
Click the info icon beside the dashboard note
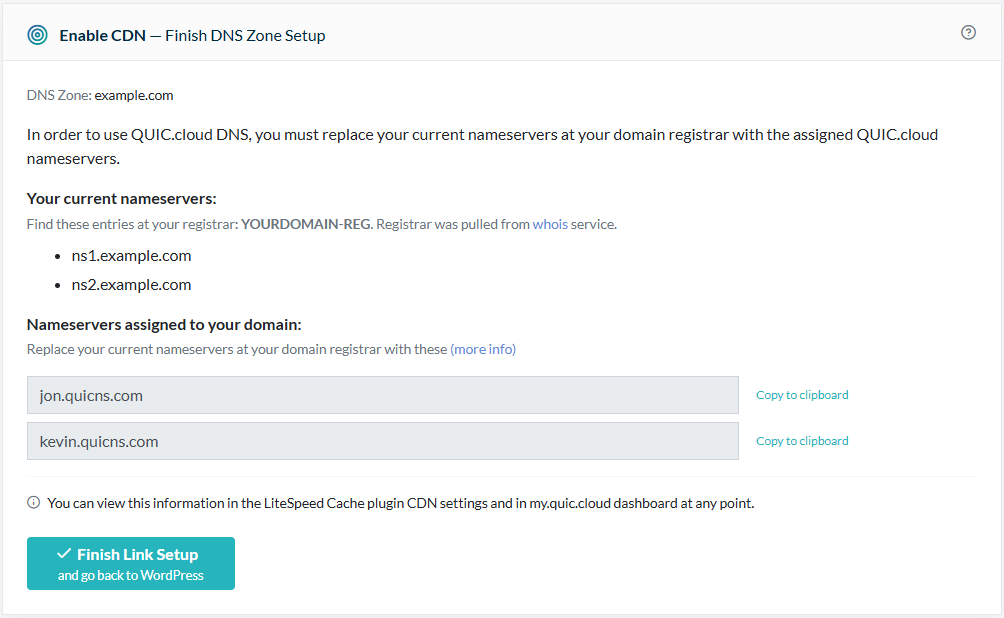[33, 503]
